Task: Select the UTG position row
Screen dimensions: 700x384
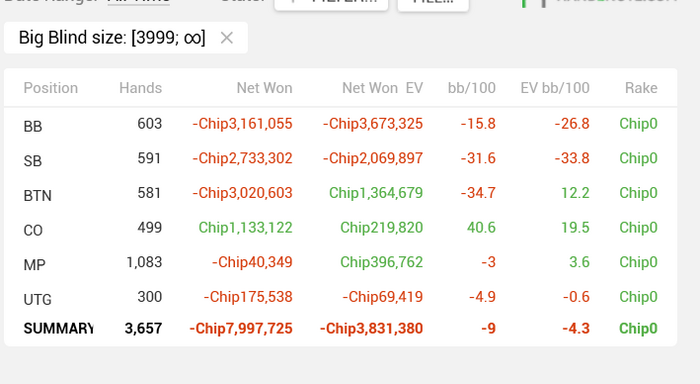Action: pyautogui.click(x=340, y=297)
